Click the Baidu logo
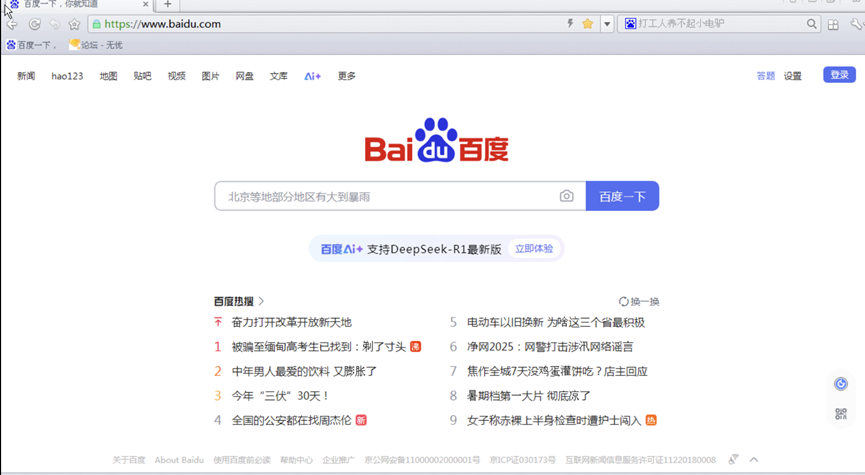 coord(436,140)
